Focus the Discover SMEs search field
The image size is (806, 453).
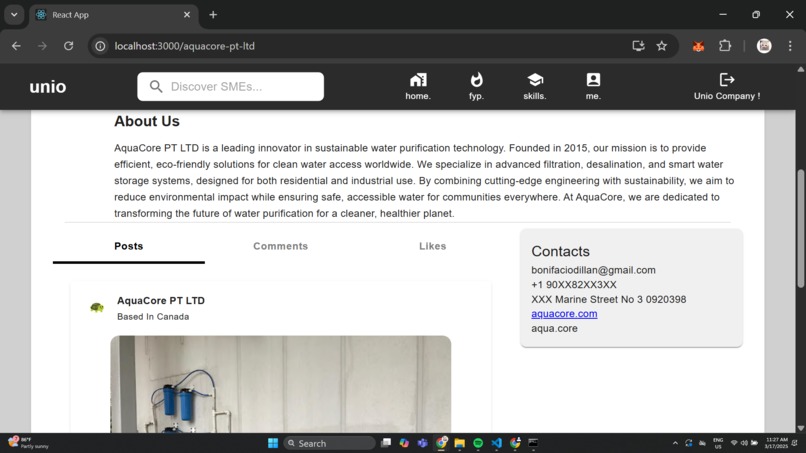[230, 86]
